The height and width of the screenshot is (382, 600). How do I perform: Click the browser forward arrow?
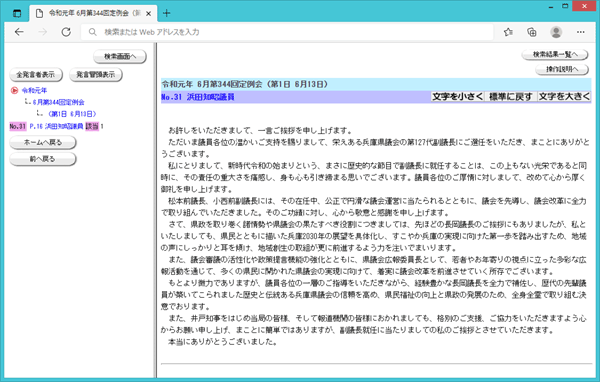click(x=42, y=32)
